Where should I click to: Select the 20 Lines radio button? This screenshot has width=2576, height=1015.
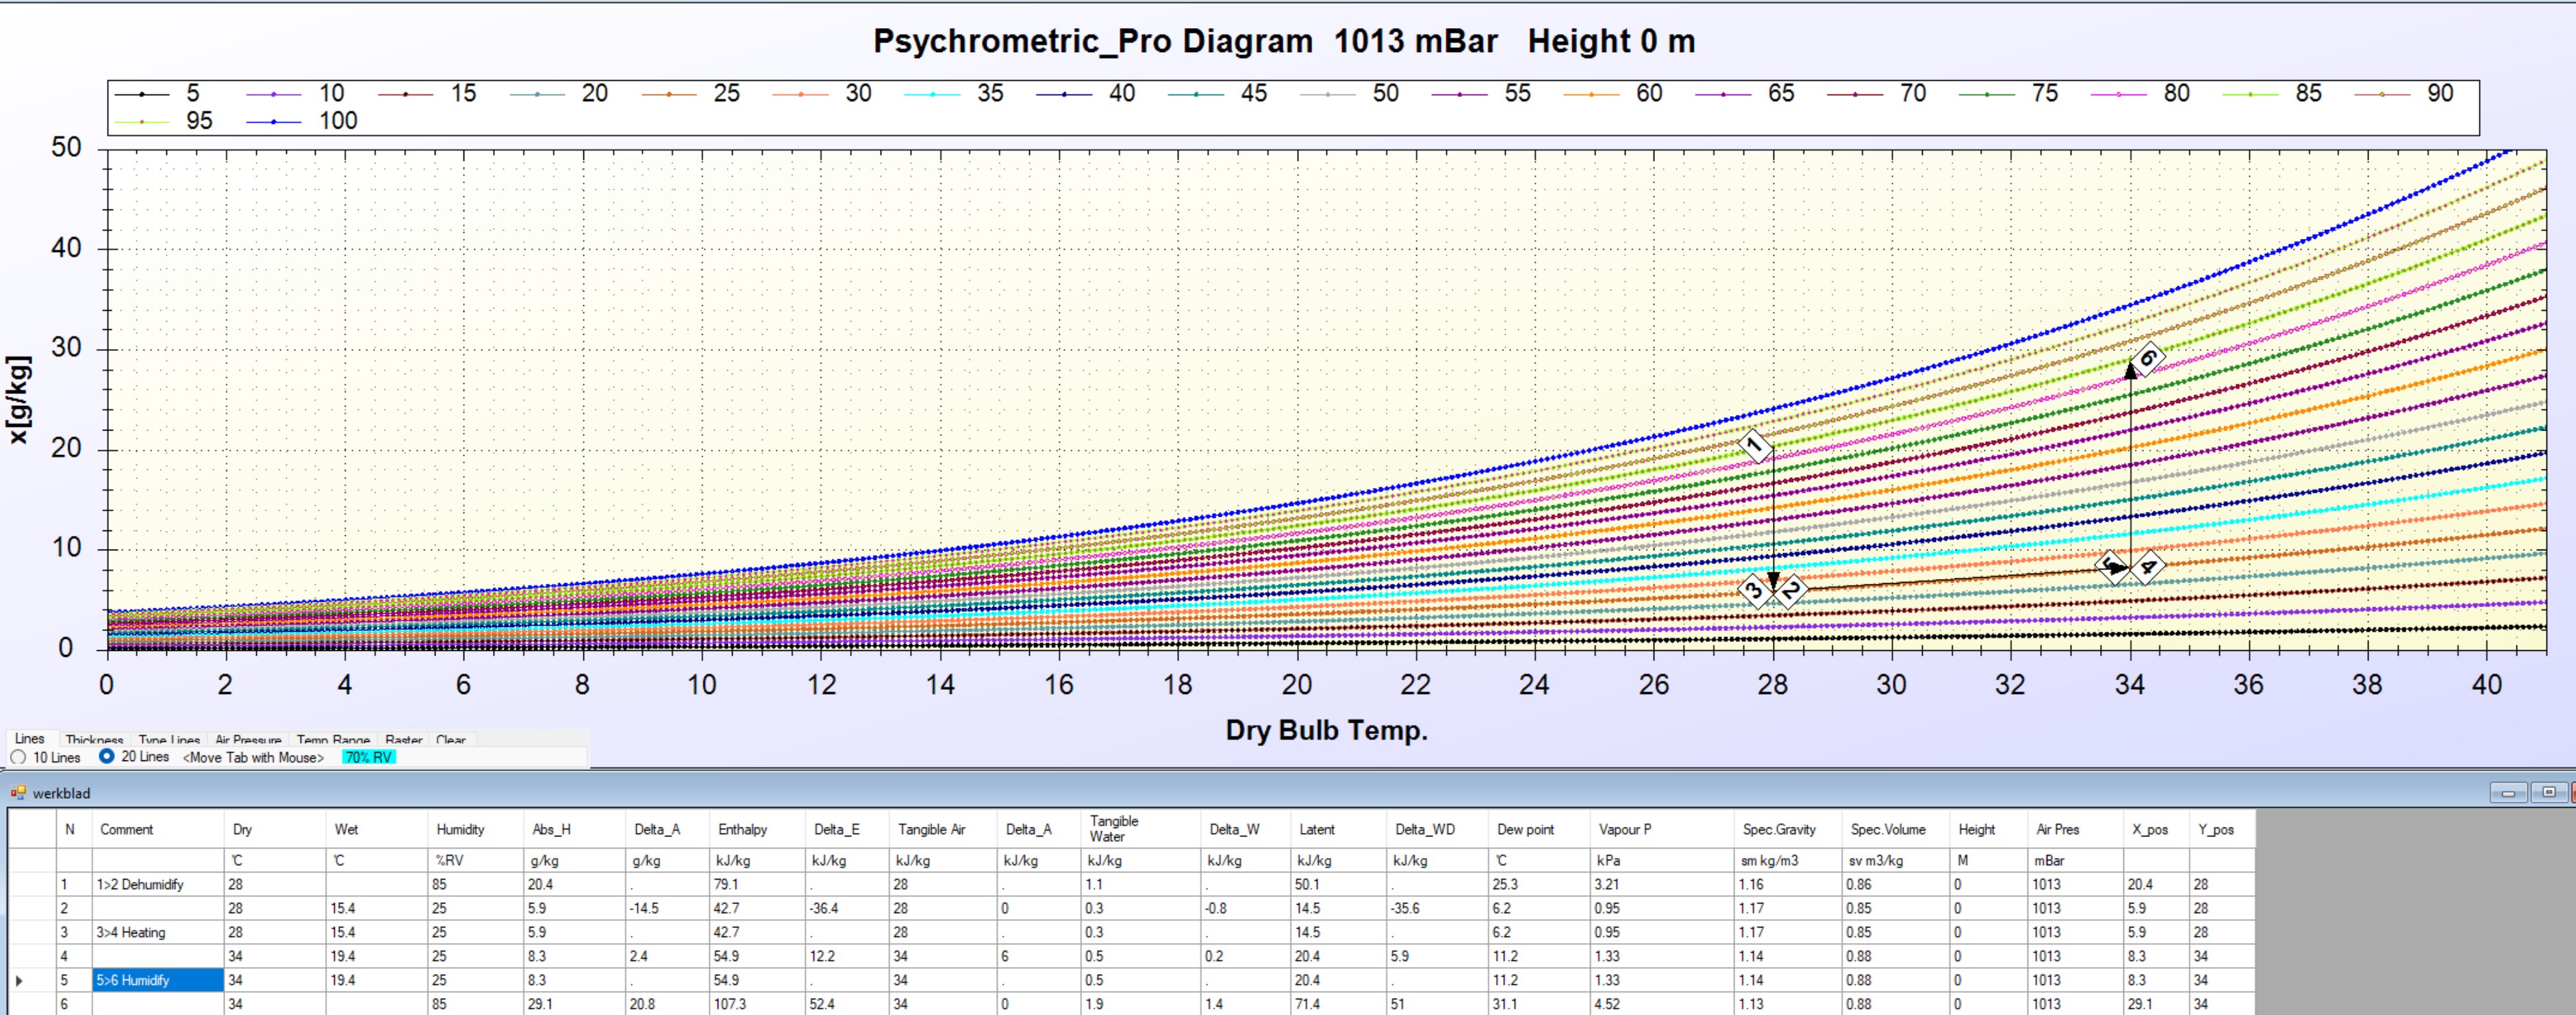107,757
